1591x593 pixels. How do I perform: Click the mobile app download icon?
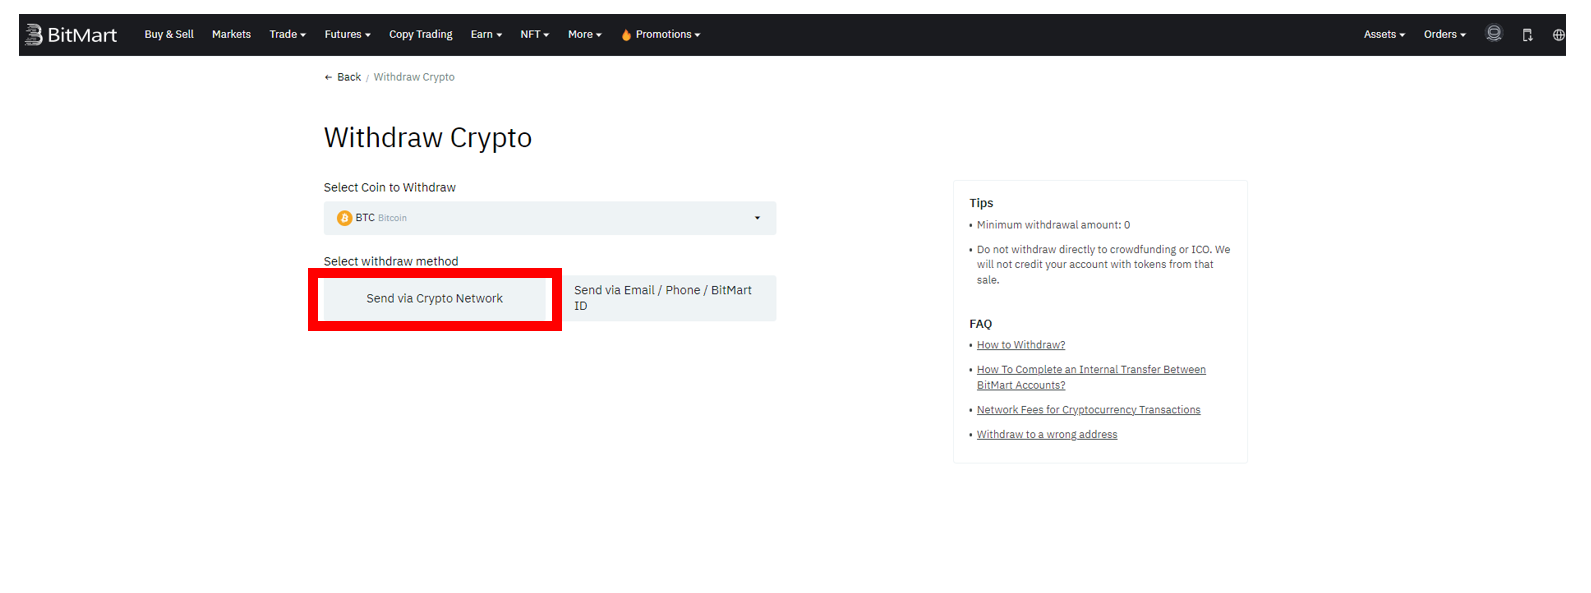click(1527, 35)
